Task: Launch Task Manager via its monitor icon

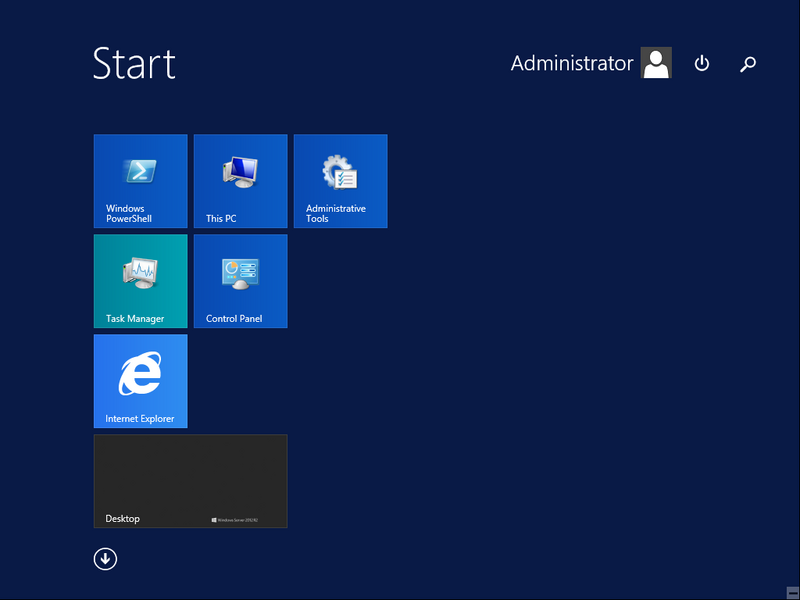Action: point(140,272)
